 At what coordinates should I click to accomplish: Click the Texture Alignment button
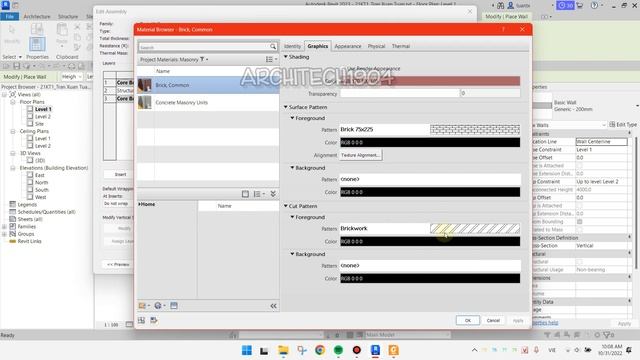click(x=361, y=155)
